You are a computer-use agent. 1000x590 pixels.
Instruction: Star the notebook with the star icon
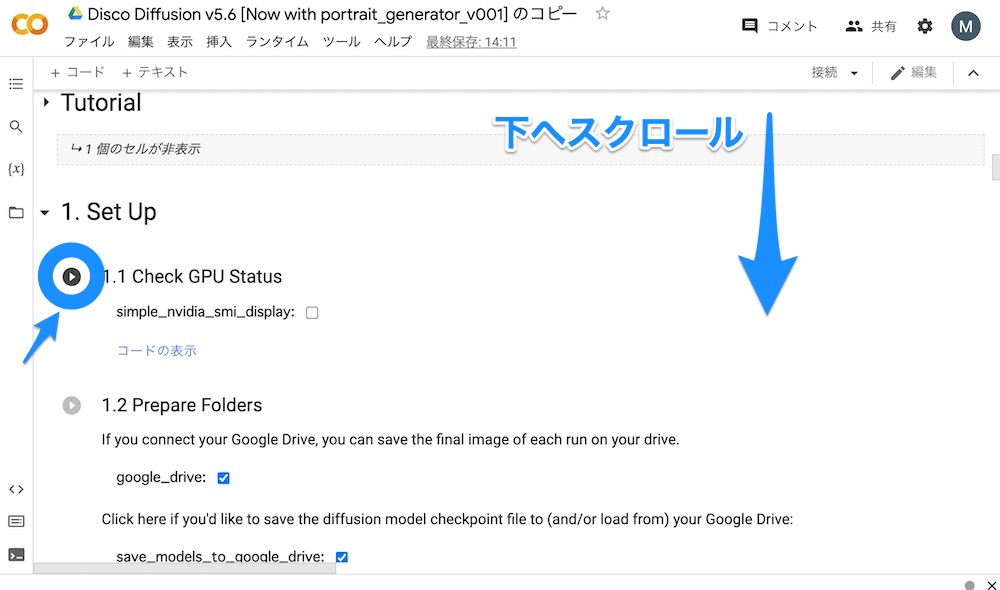click(602, 13)
